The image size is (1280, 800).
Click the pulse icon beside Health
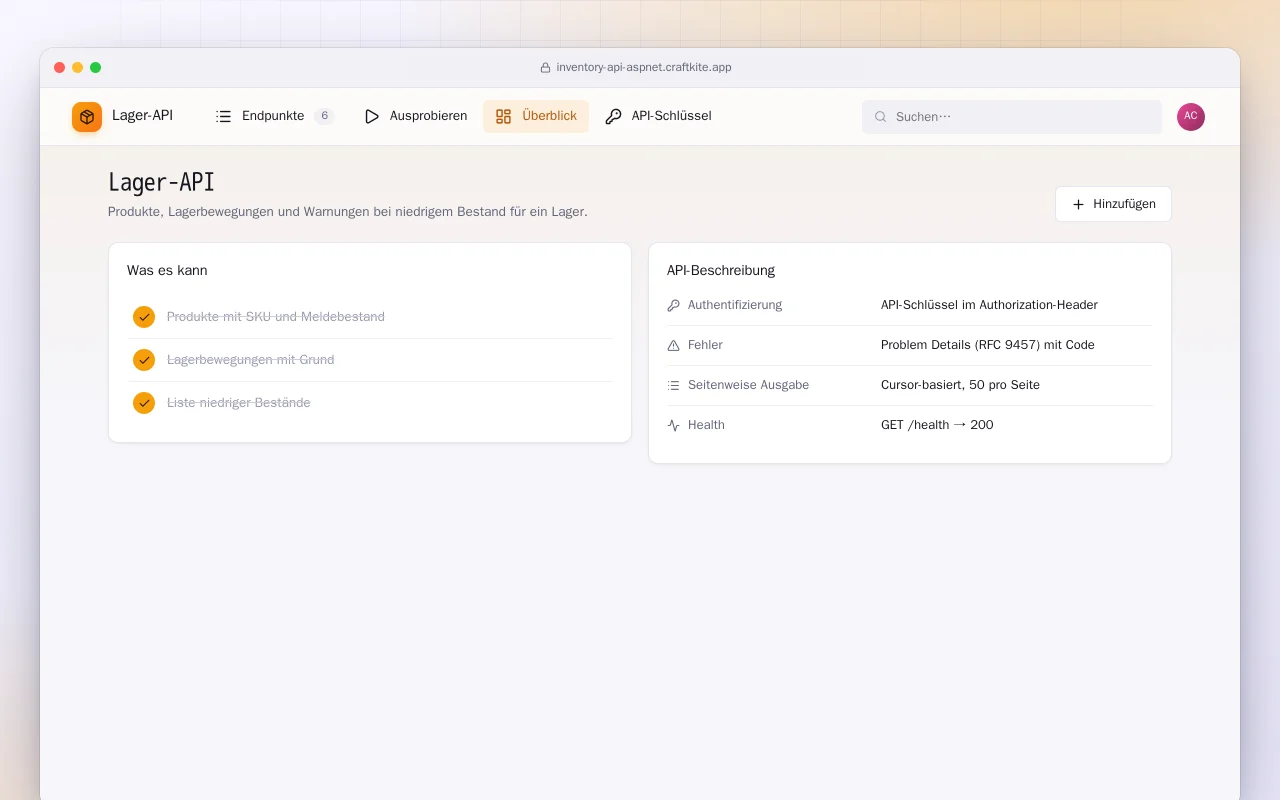pyautogui.click(x=673, y=425)
